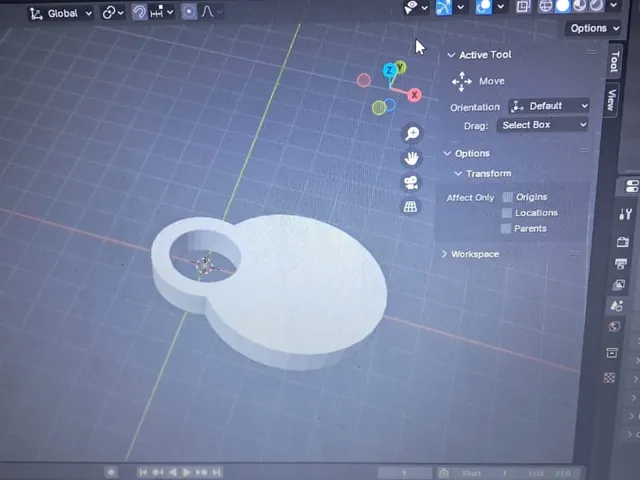The image size is (640, 480).
Task: Toggle proportional editing
Action: click(189, 12)
